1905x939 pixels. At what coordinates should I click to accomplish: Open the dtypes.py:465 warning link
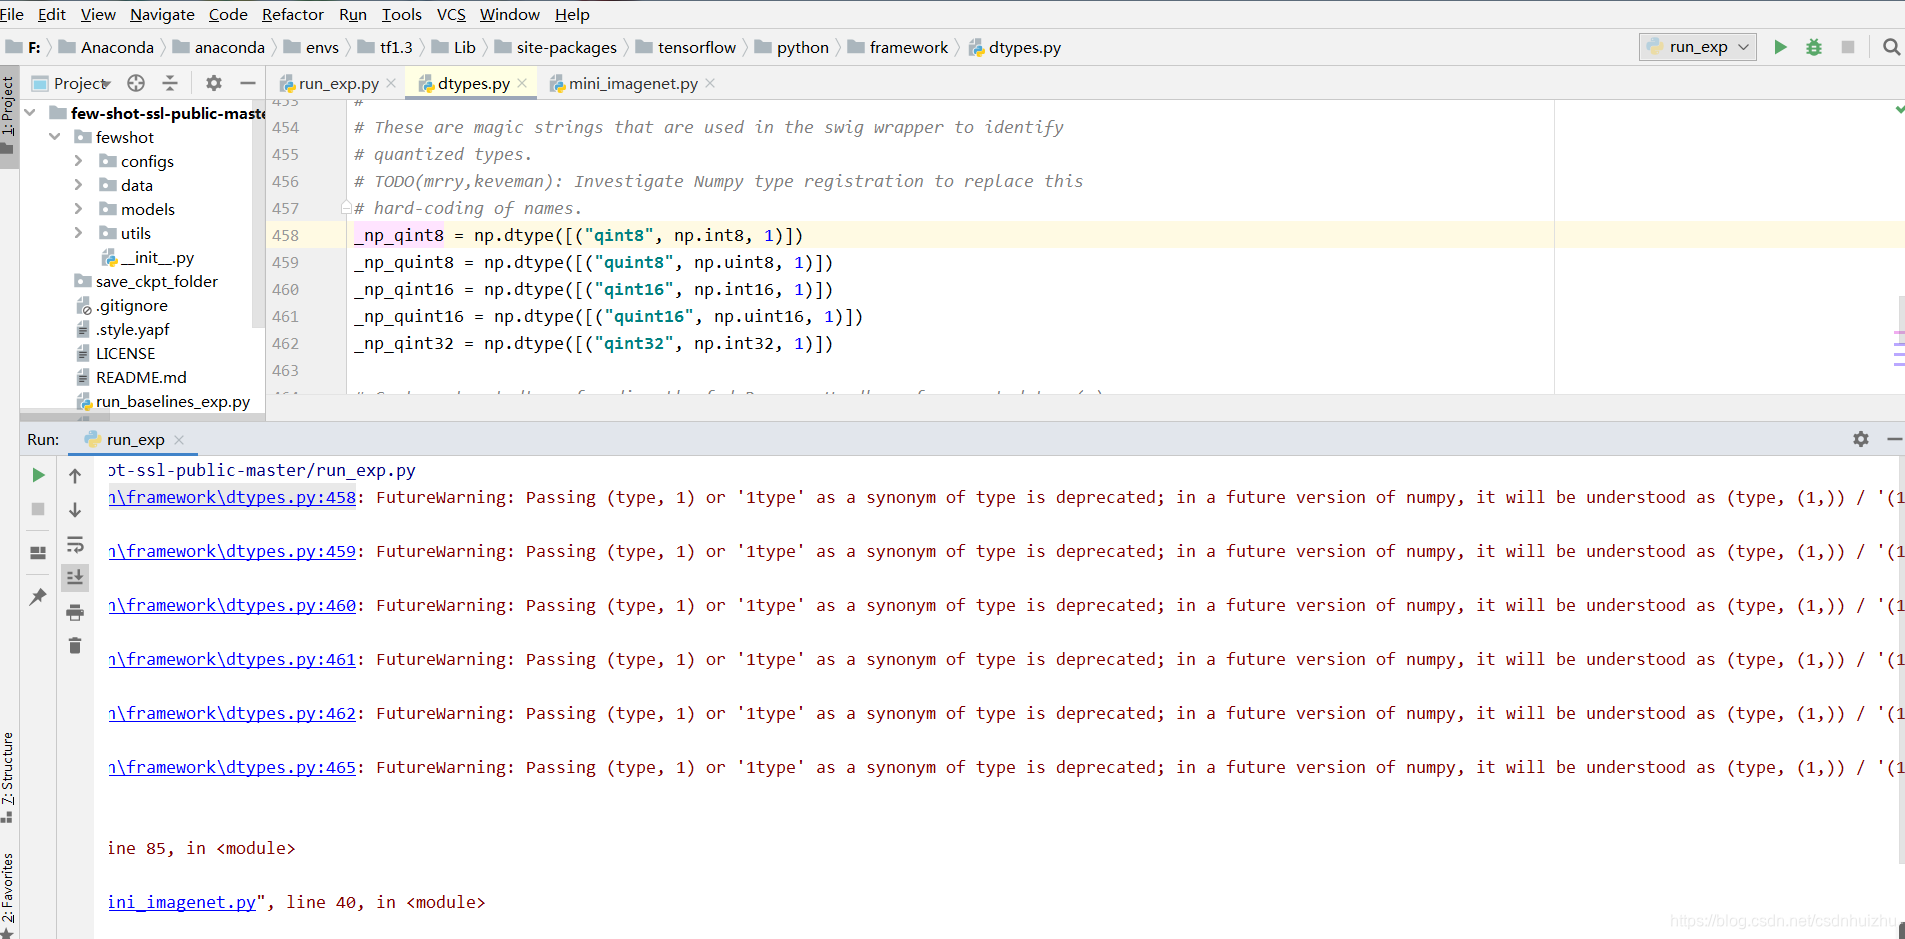(x=232, y=767)
